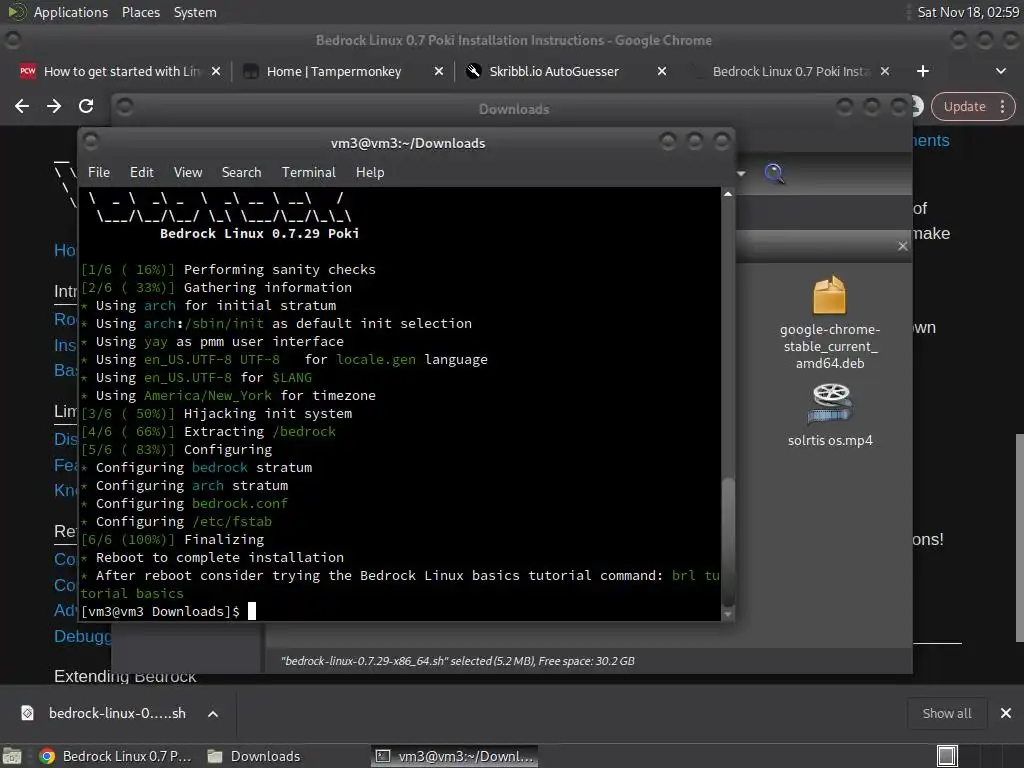Click show desktop icon in bottom panel
Image resolution: width=1024 pixels, height=768 pixels.
(12, 756)
